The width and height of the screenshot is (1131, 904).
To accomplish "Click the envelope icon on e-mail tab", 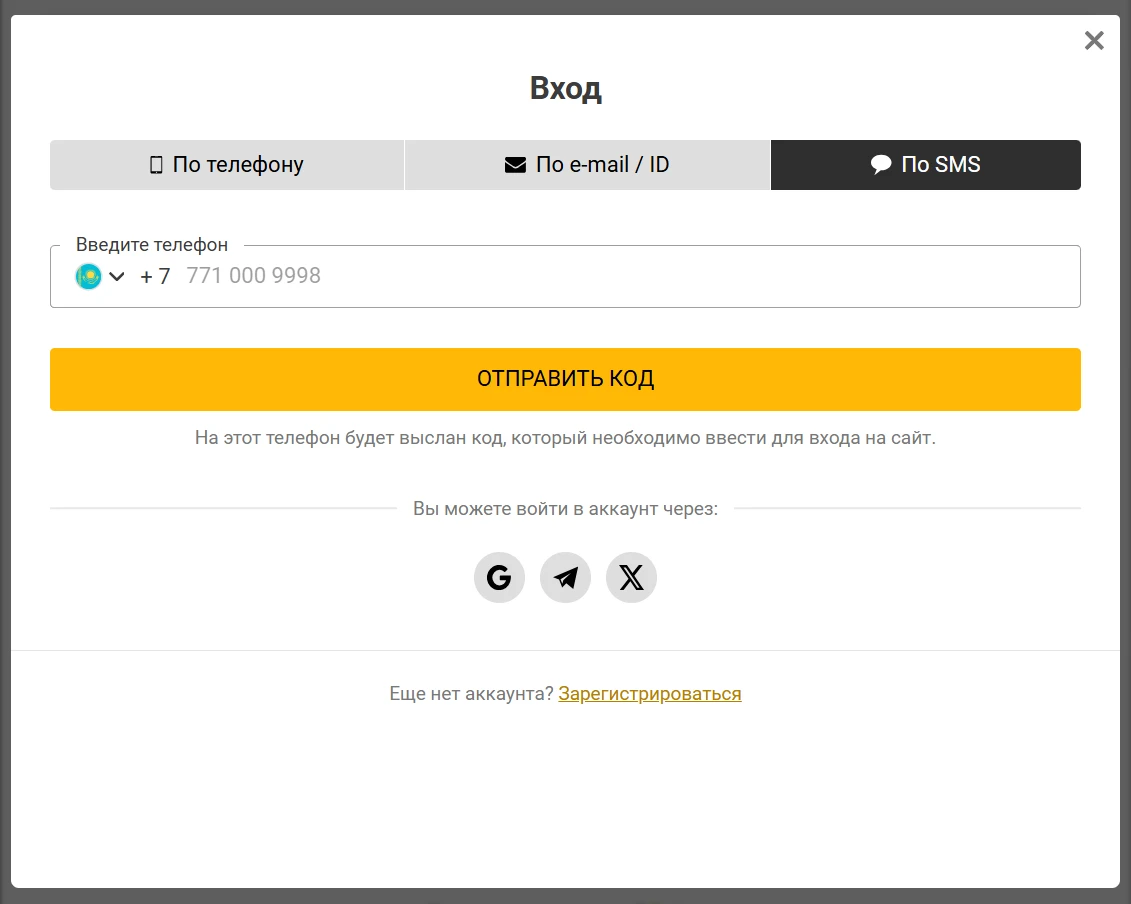I will (515, 165).
